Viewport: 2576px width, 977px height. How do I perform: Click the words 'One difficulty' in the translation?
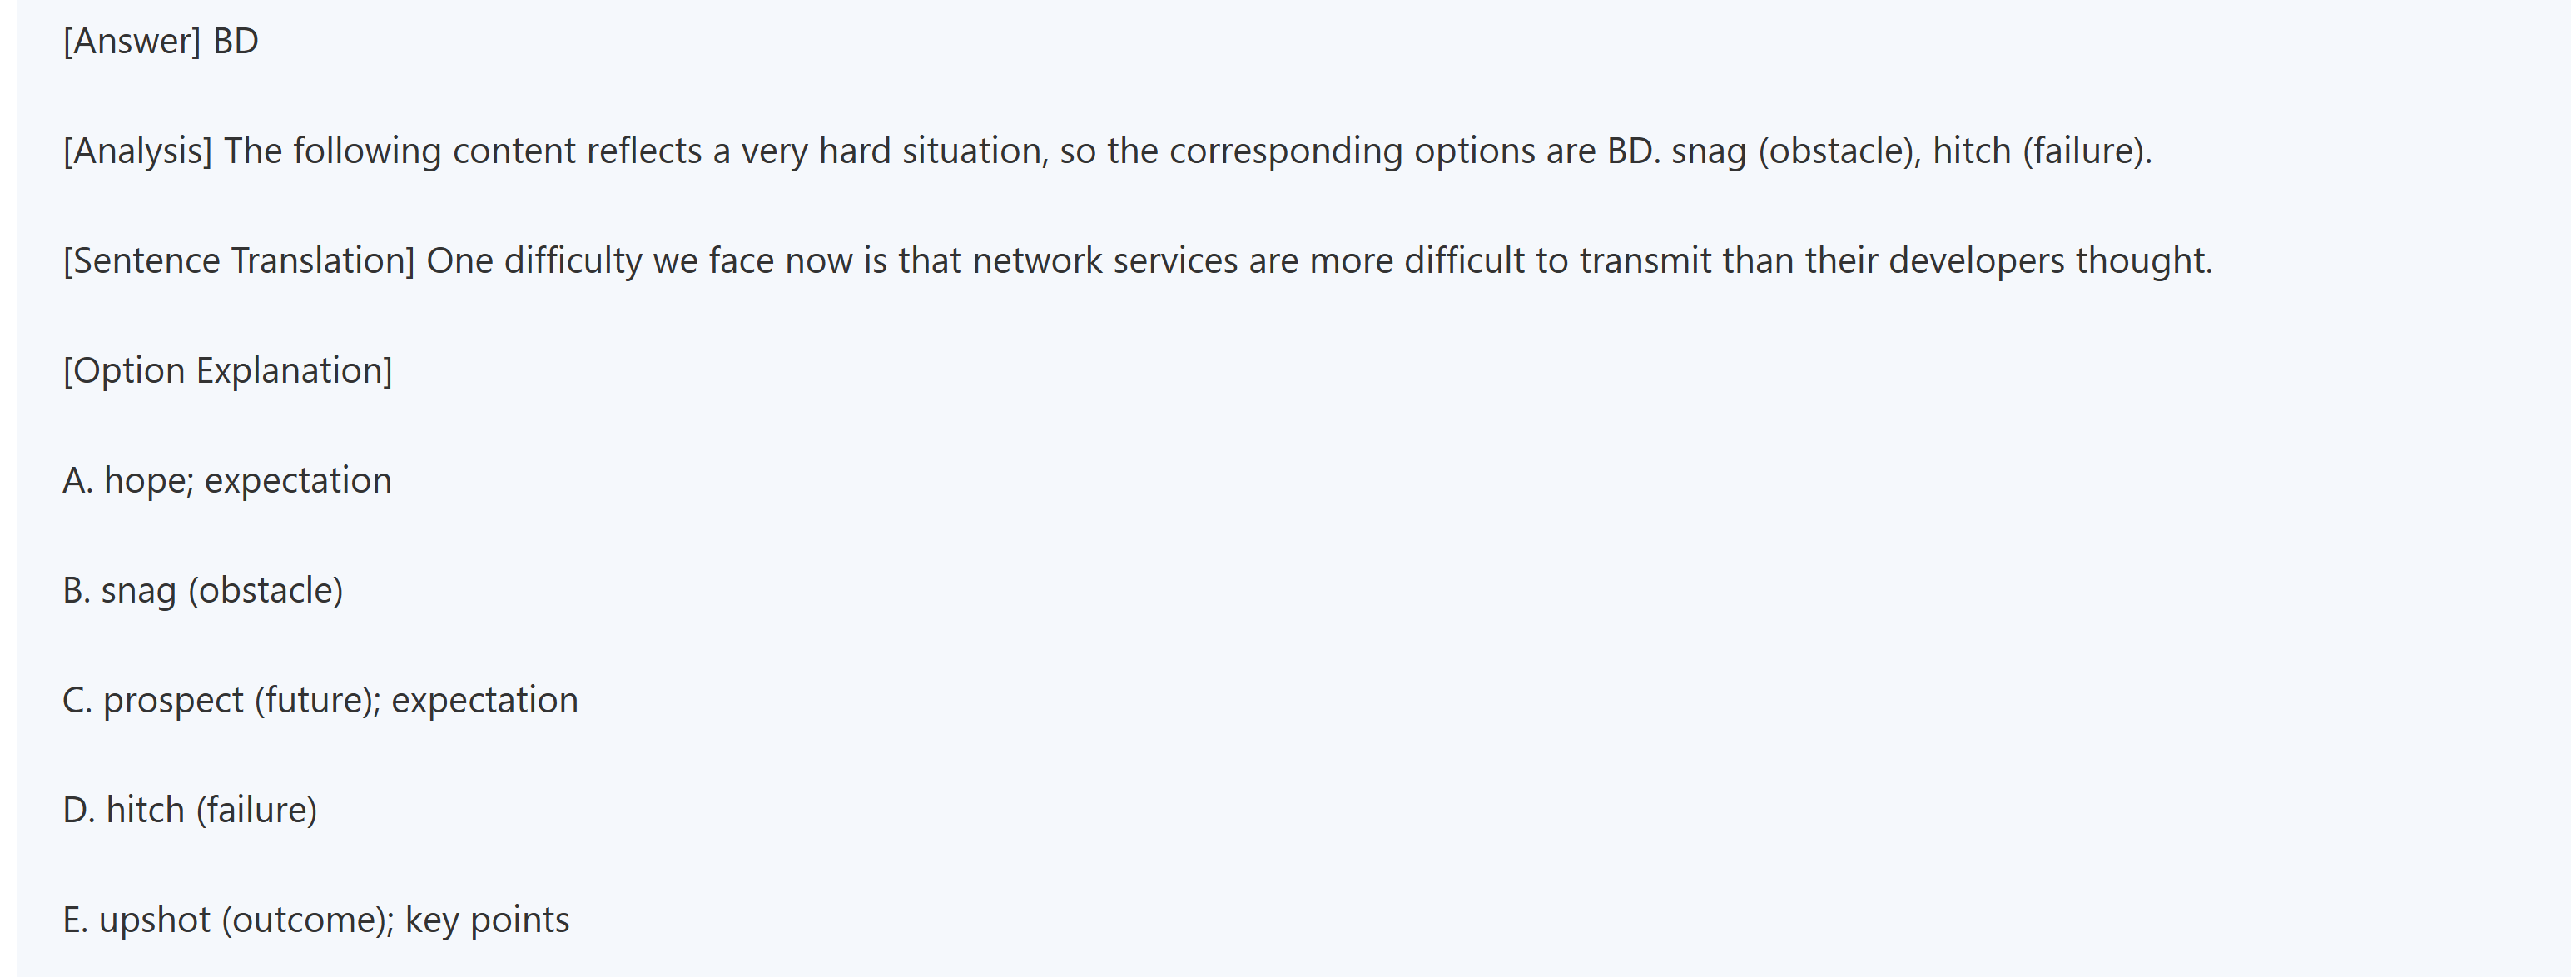pos(534,262)
